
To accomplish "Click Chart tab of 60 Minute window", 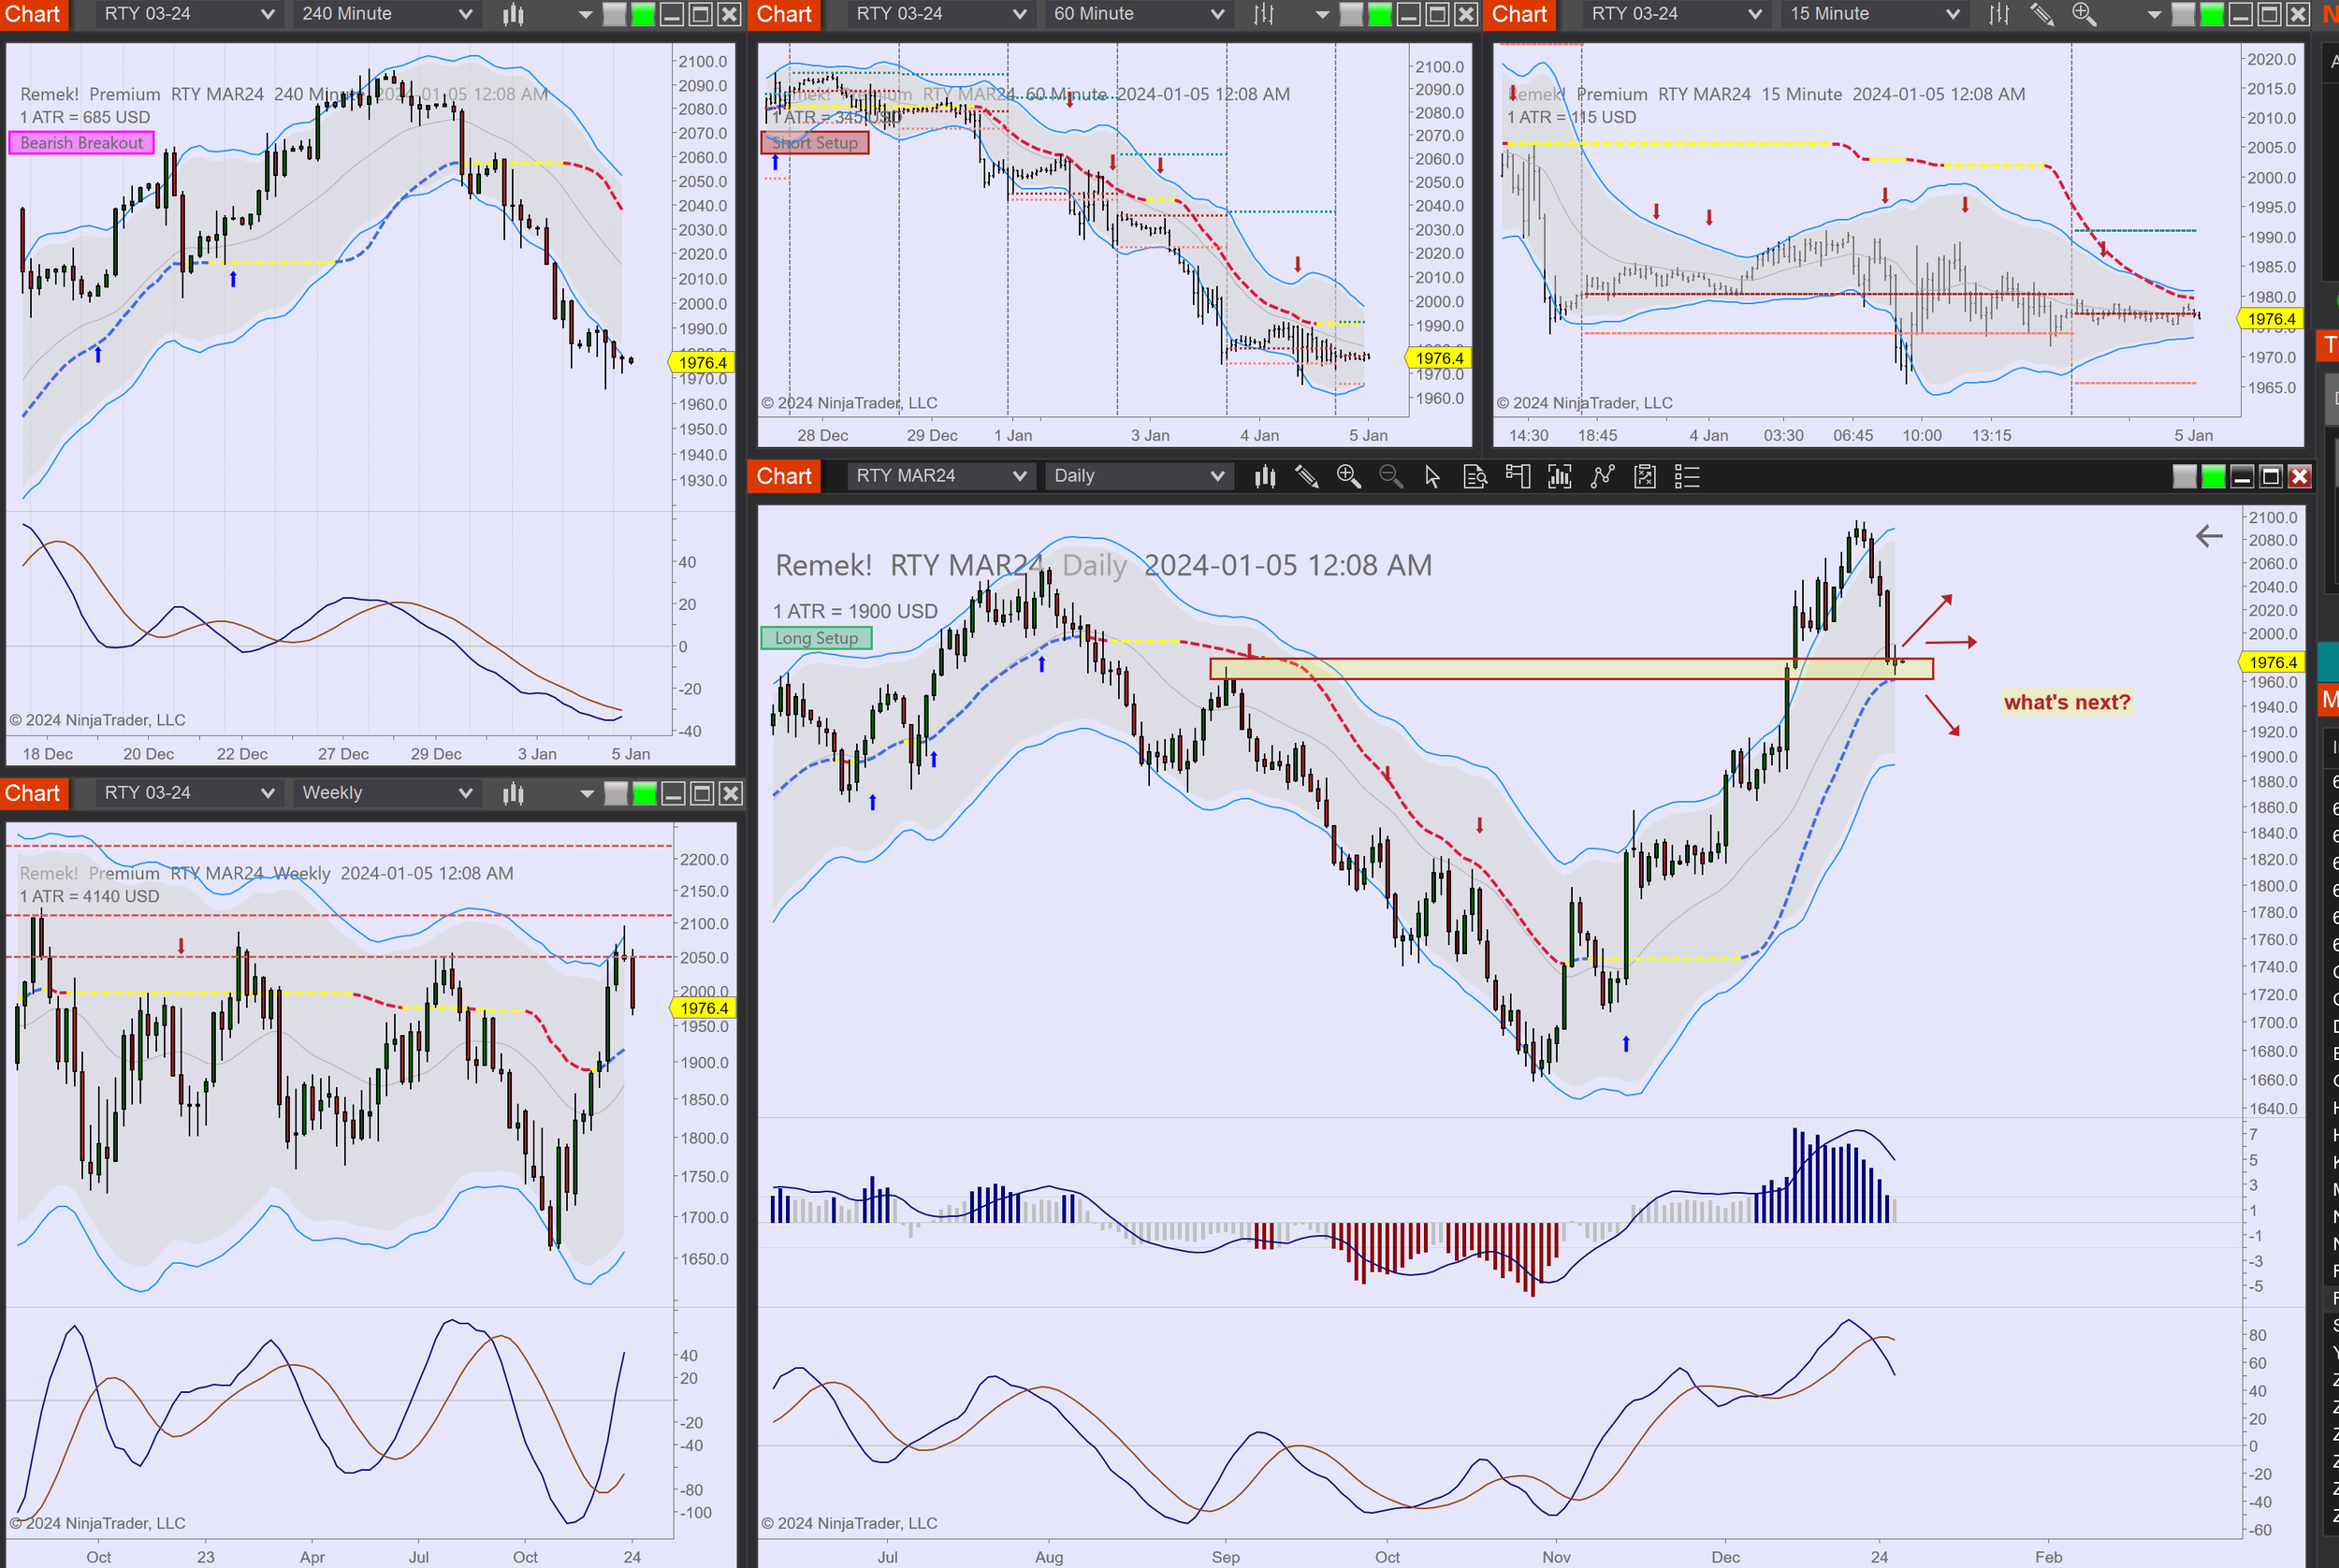I will pos(784,14).
